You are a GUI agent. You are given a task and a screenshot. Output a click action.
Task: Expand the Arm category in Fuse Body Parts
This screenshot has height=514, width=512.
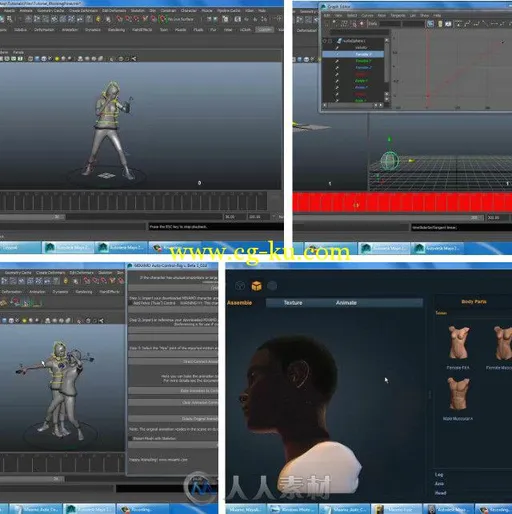pyautogui.click(x=439, y=483)
